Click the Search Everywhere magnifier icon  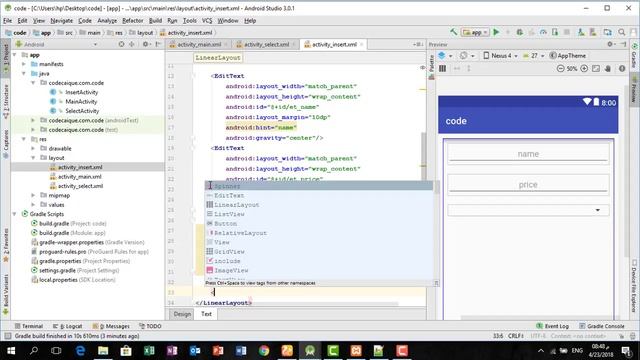tap(622, 32)
